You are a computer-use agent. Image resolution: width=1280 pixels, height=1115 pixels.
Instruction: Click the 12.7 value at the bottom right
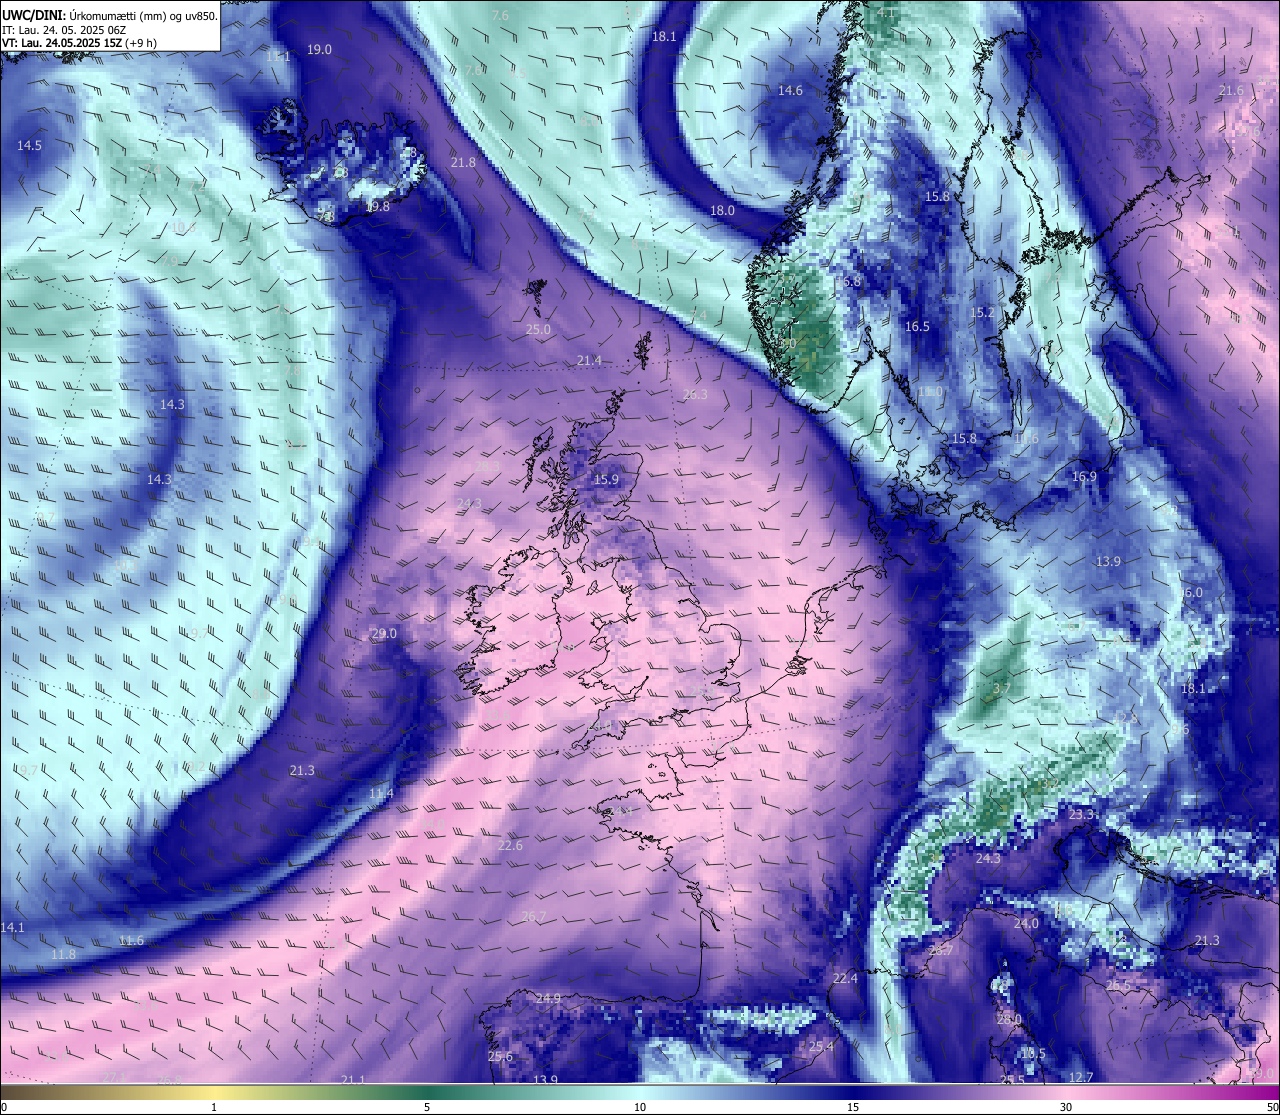(x=1080, y=1078)
